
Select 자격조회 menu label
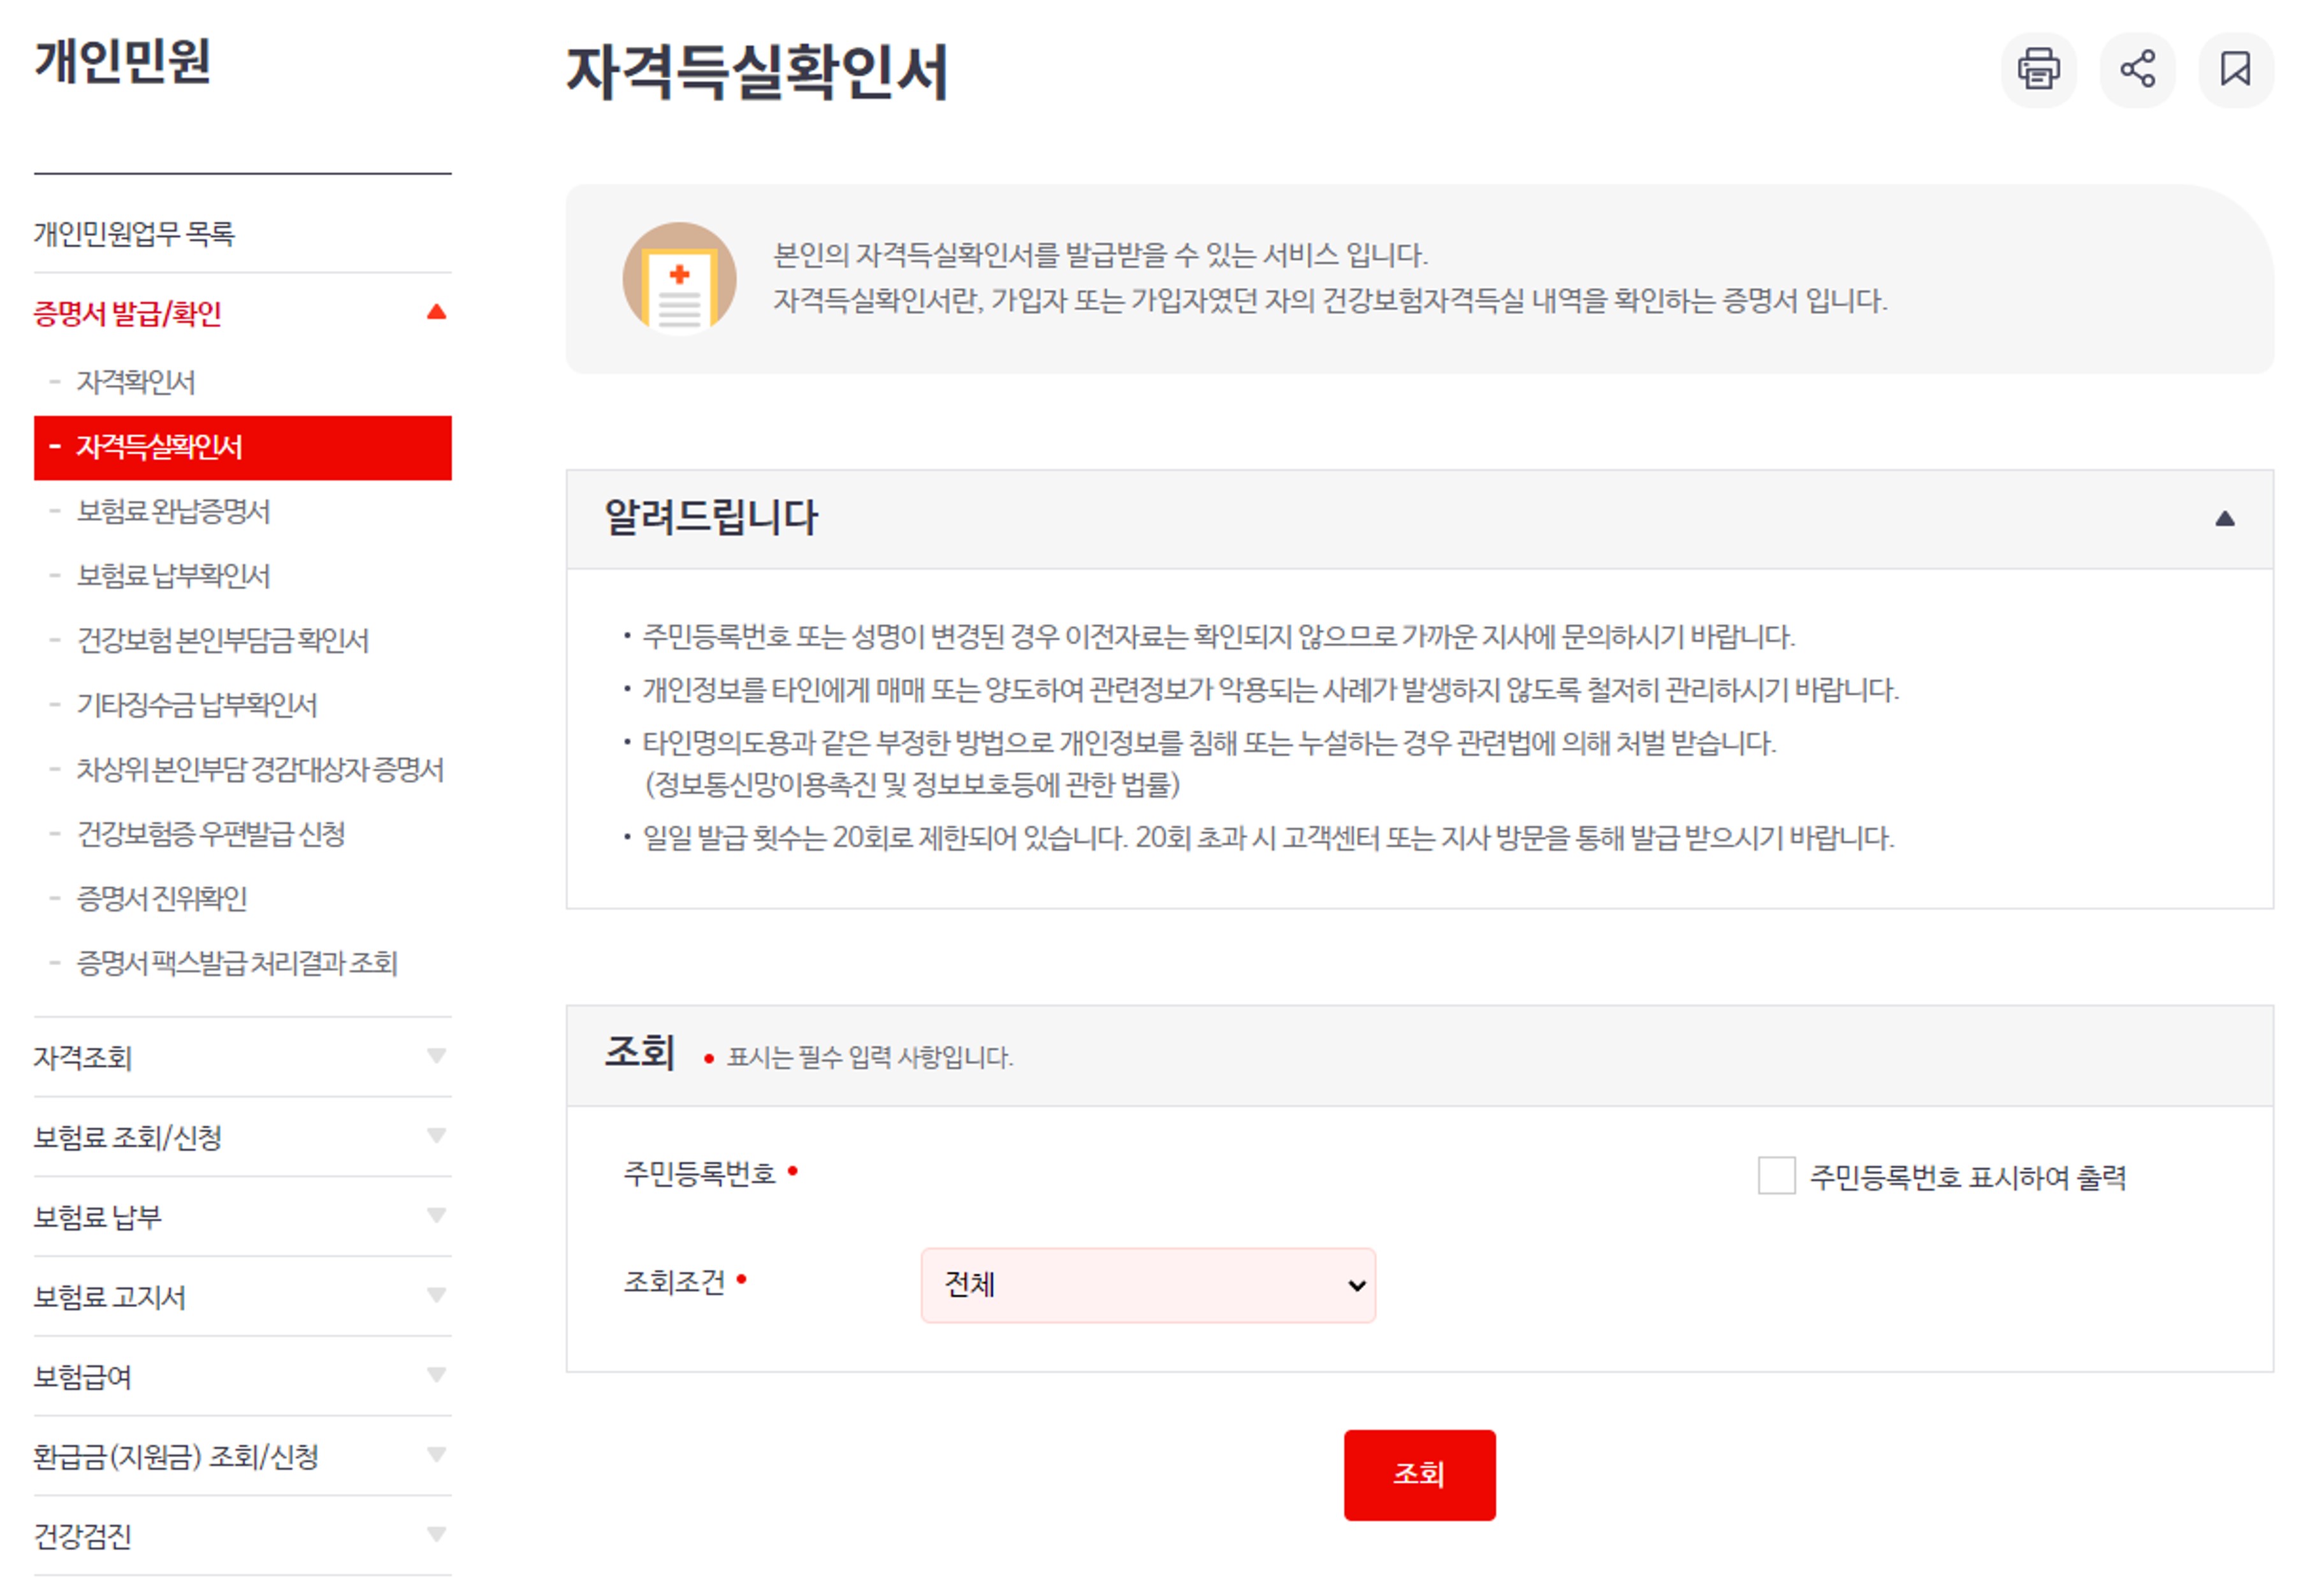(x=83, y=1057)
